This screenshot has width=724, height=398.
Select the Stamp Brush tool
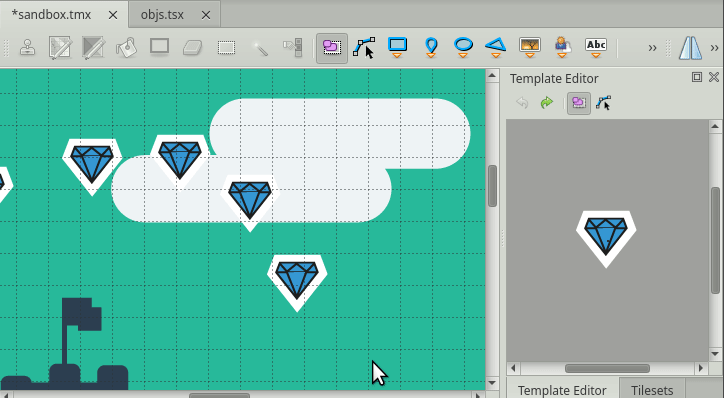click(28, 48)
